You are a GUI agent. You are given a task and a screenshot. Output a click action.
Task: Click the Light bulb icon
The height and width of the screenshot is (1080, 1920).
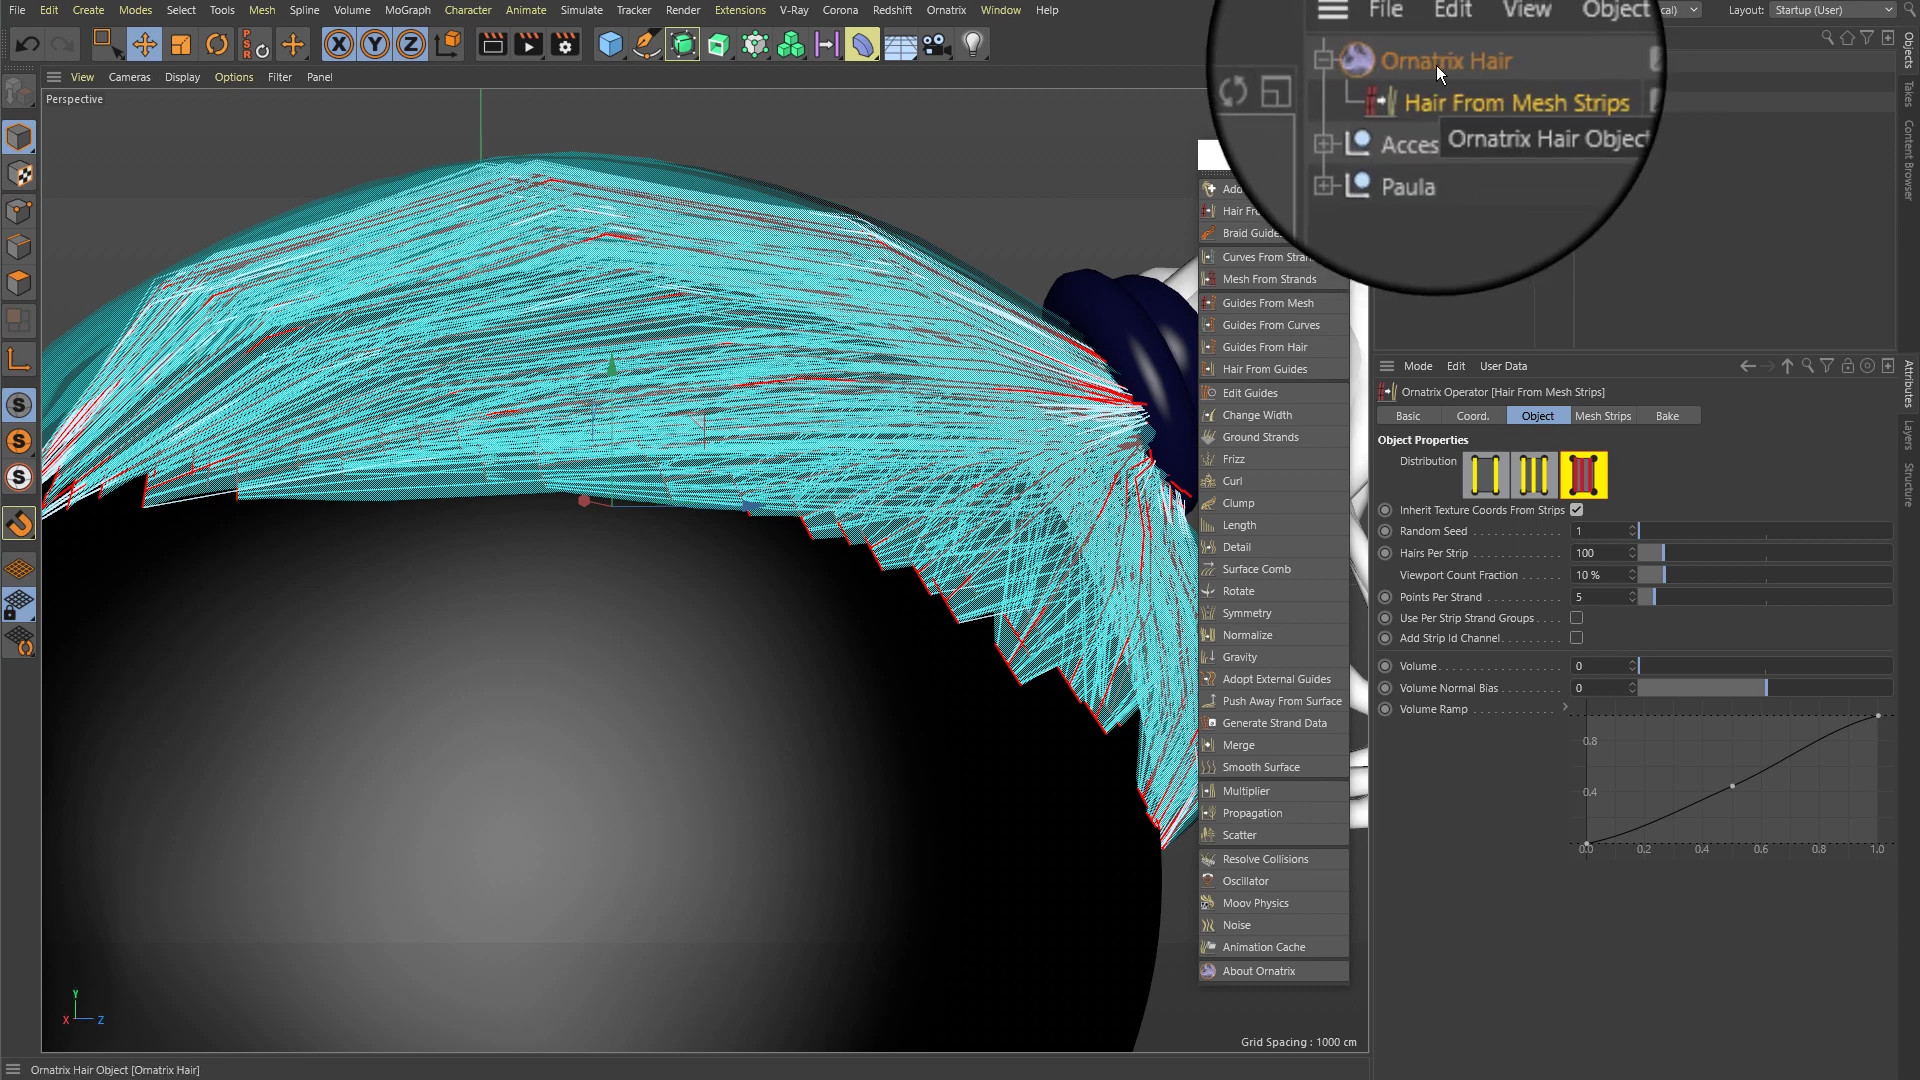click(973, 45)
